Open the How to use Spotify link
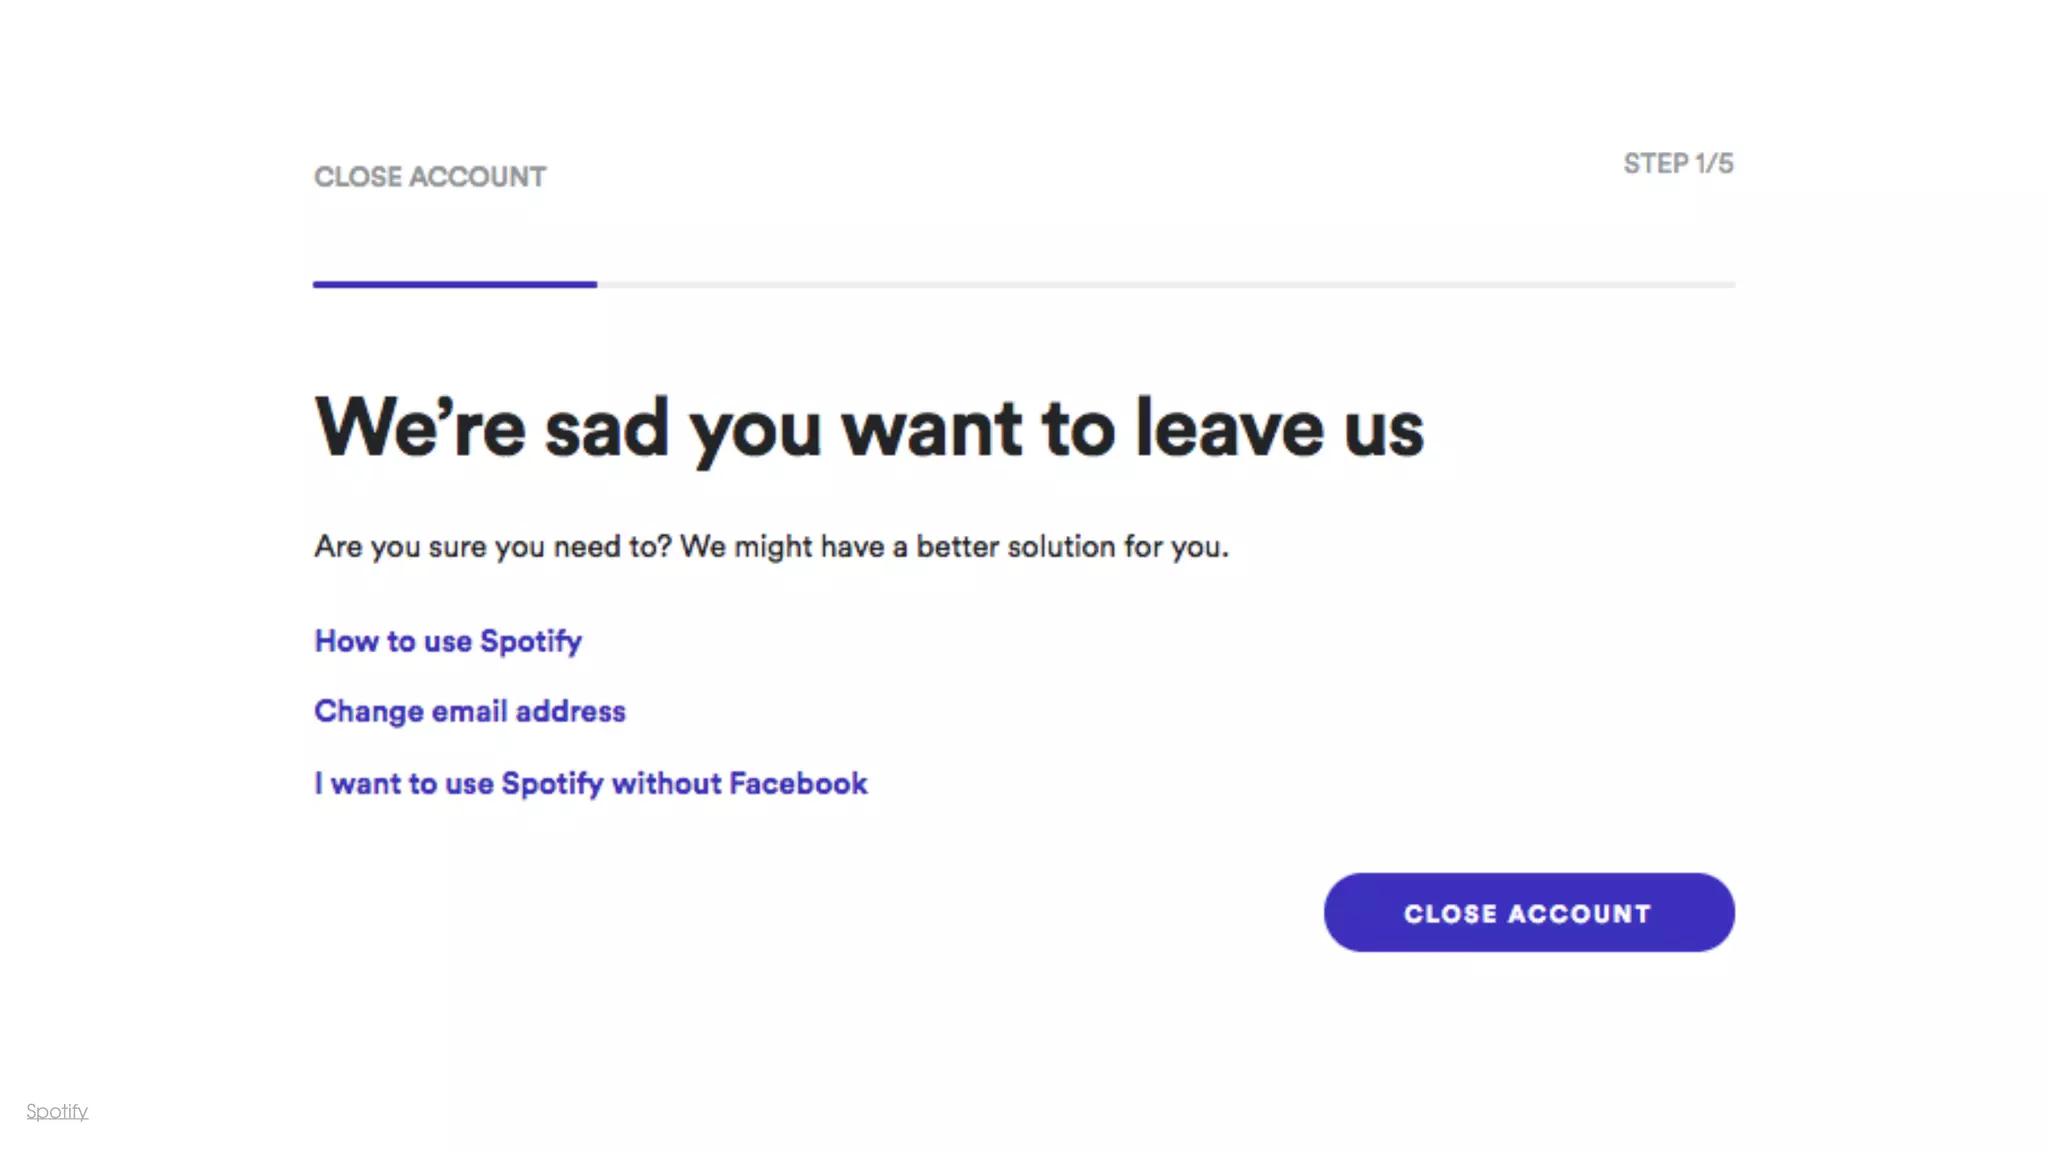Screen dimensions: 2048x1152 point(448,641)
